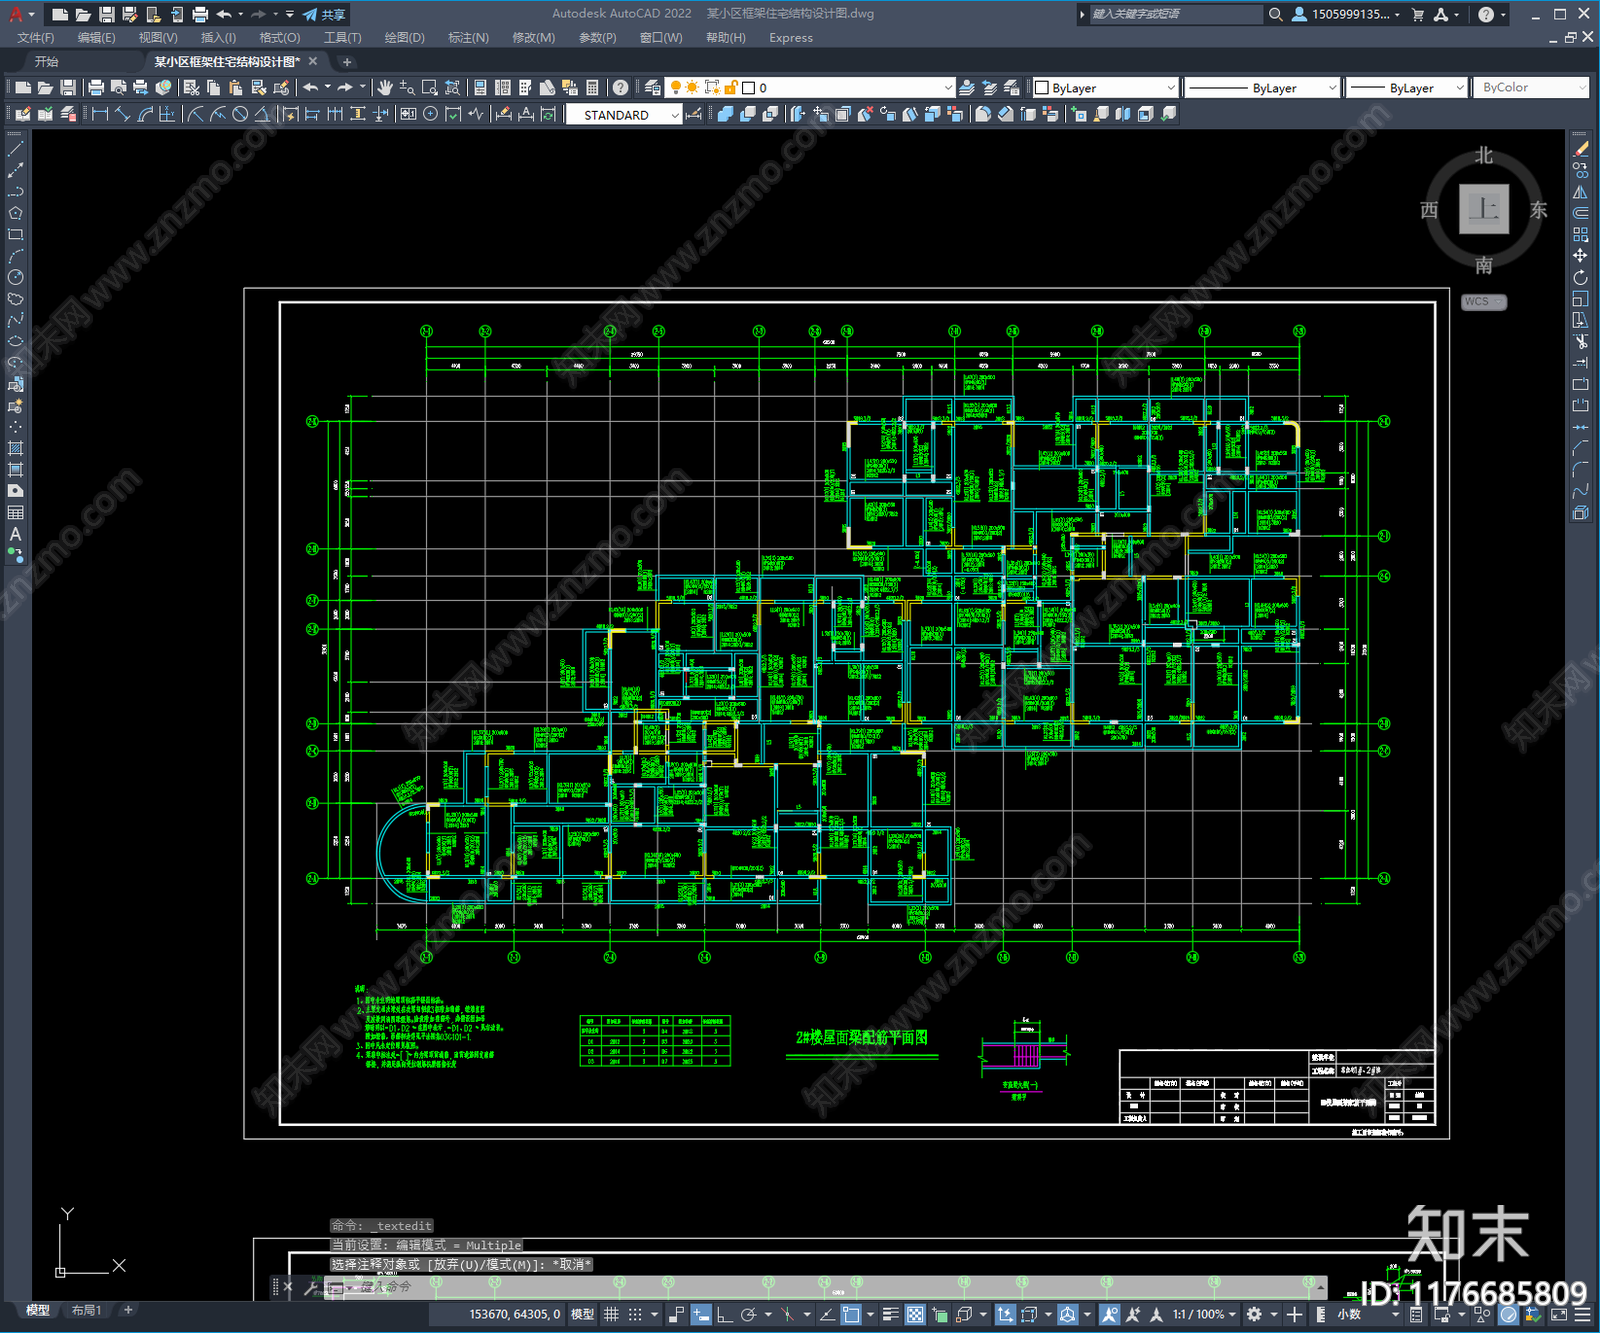Add a new drawing tab with plus

(x=347, y=62)
